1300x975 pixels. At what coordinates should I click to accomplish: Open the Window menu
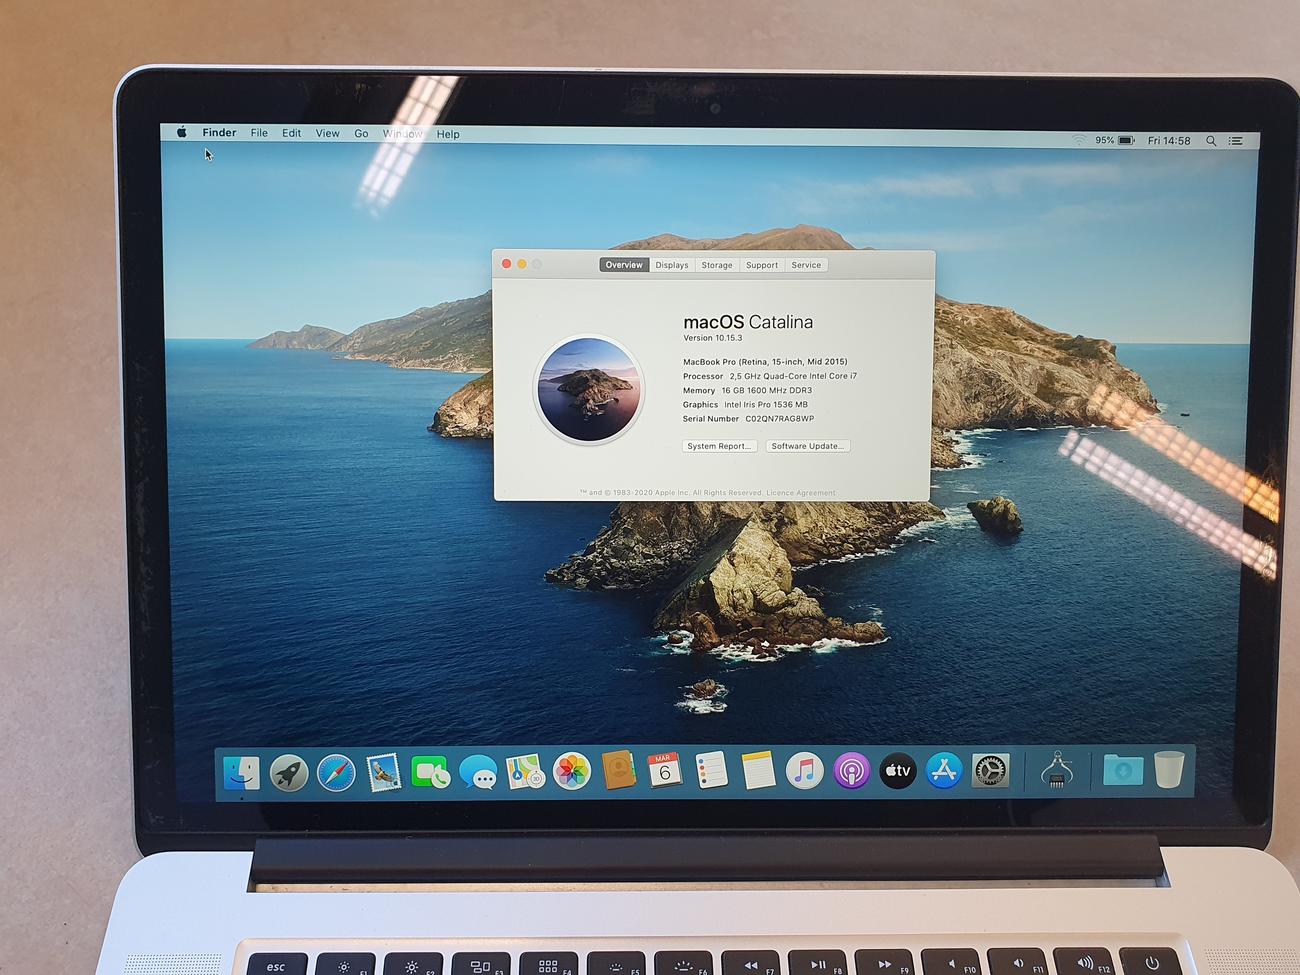tap(403, 133)
